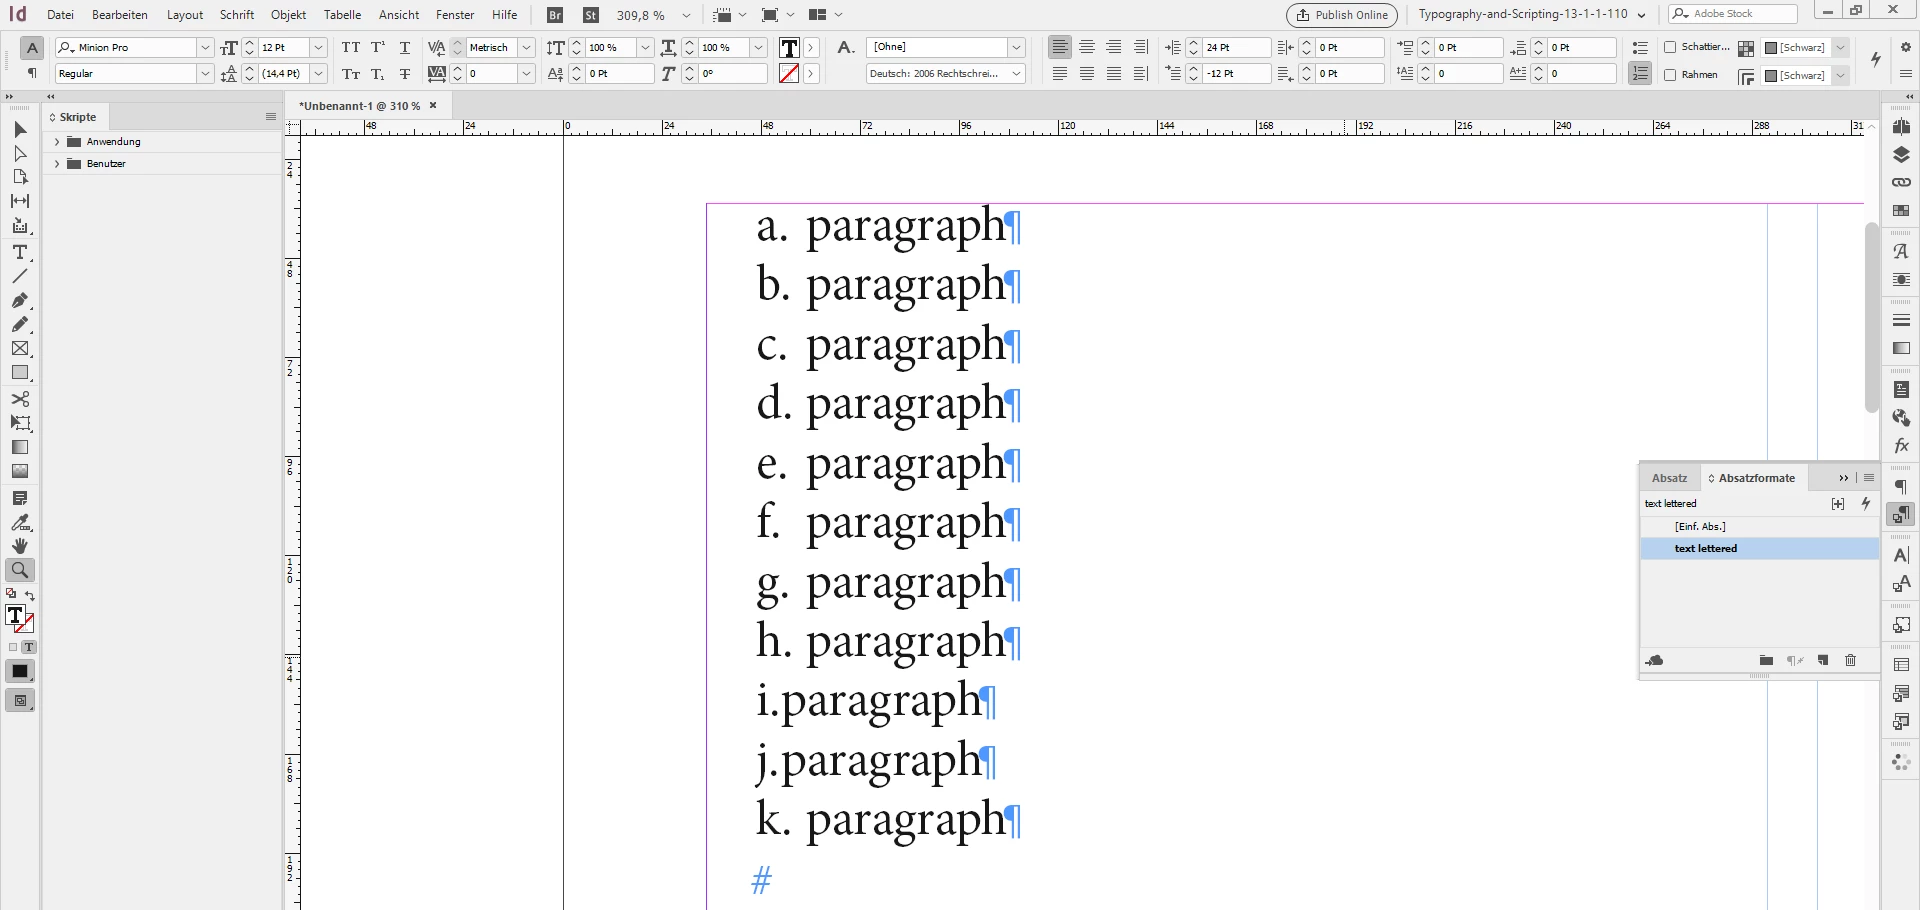This screenshot has height=910, width=1920.
Task: Create new paragraph style icon
Action: [1823, 661]
